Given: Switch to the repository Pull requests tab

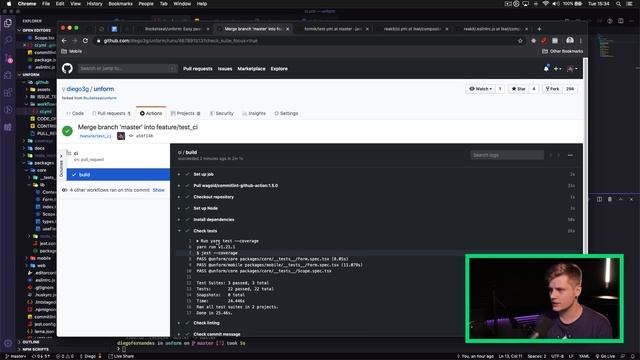Looking at the screenshot, I should tap(111, 113).
